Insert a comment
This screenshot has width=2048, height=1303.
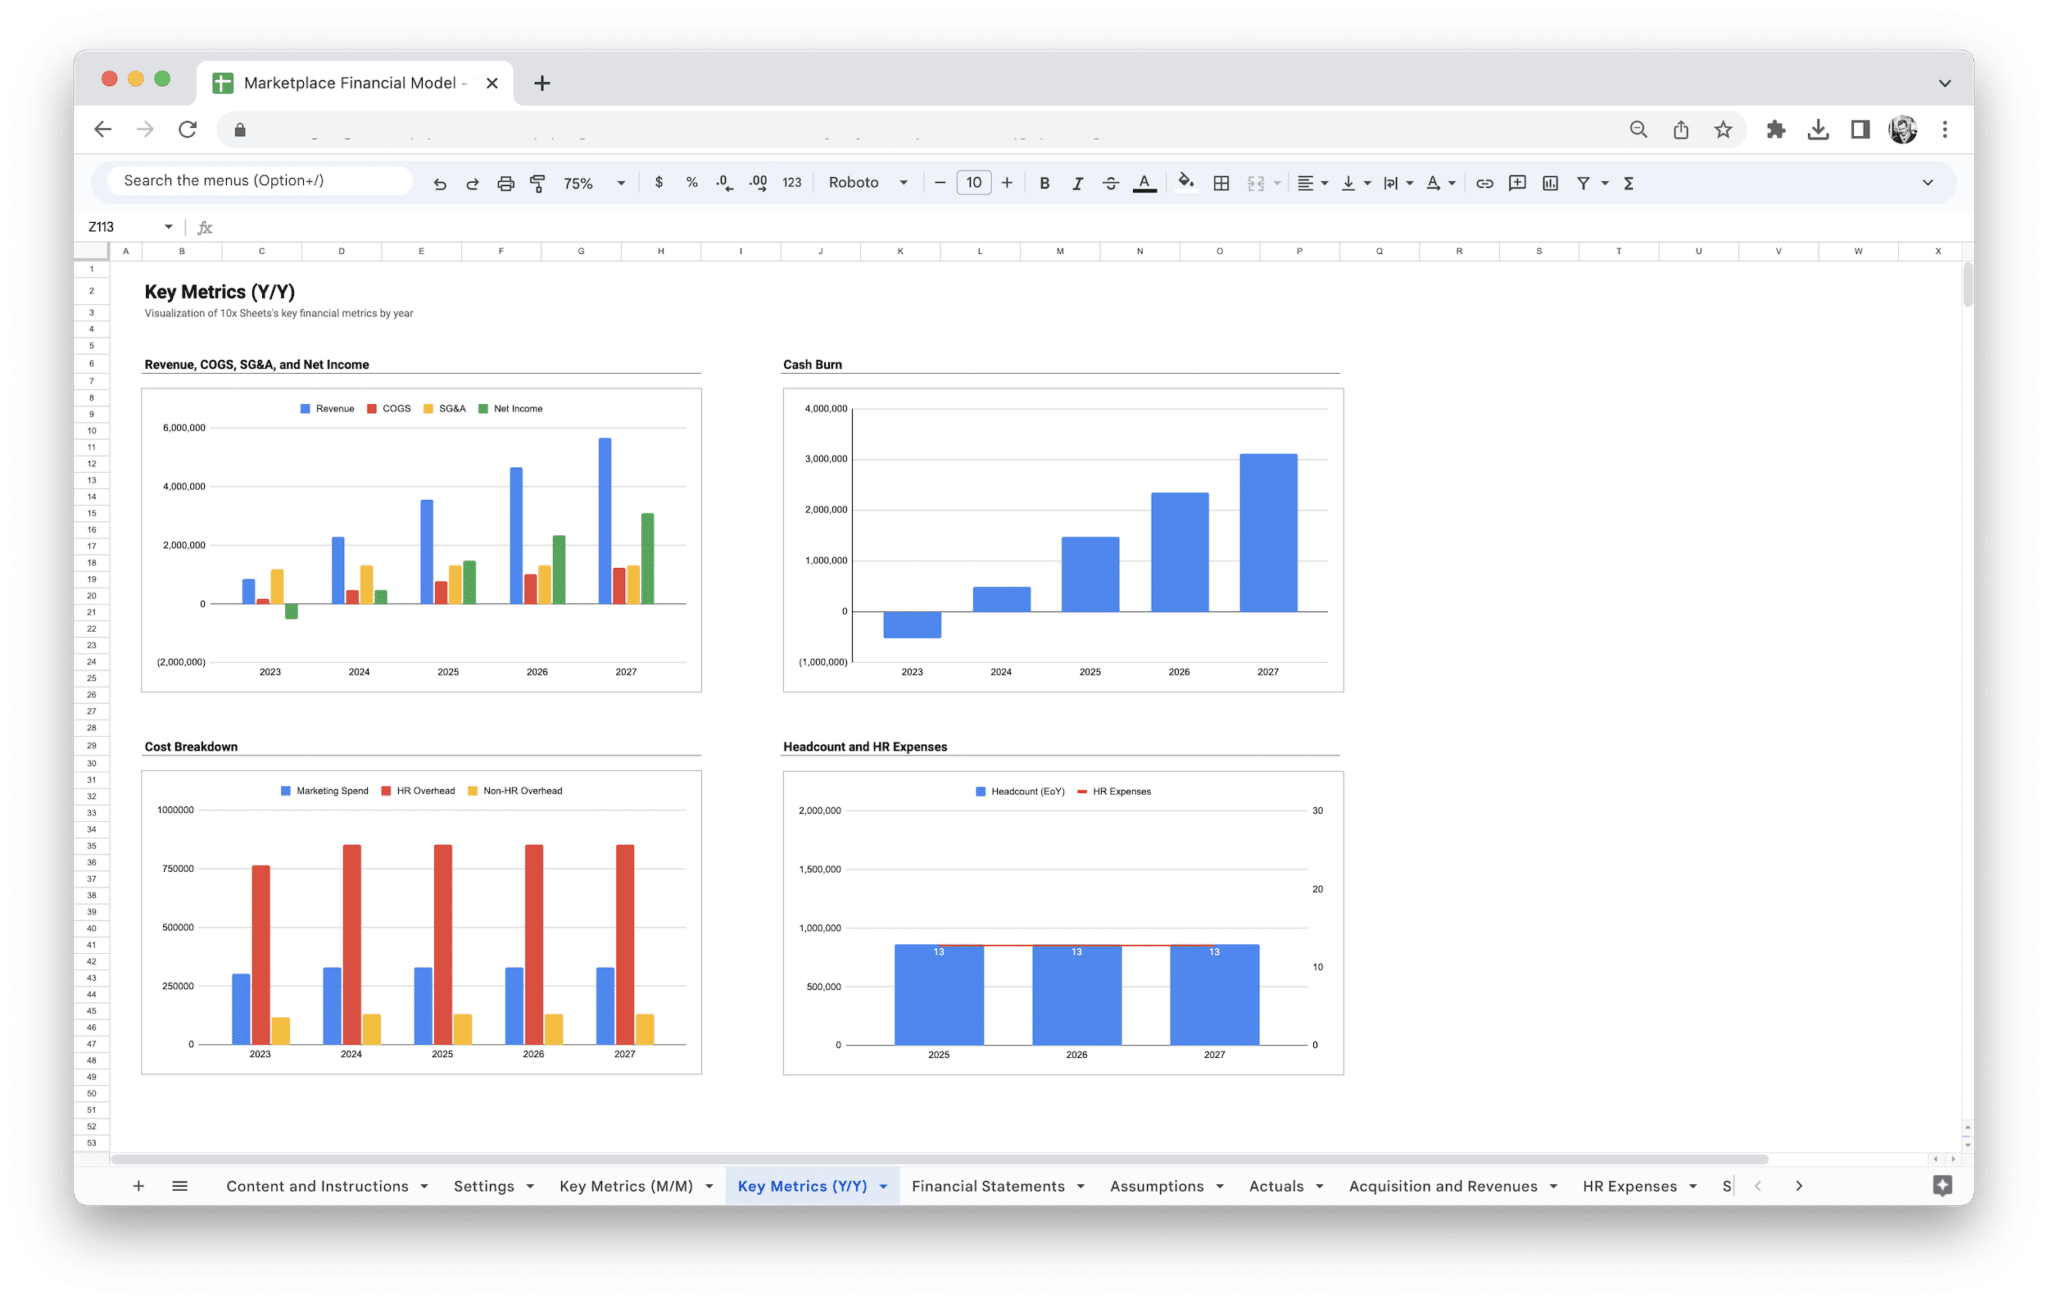point(1517,182)
